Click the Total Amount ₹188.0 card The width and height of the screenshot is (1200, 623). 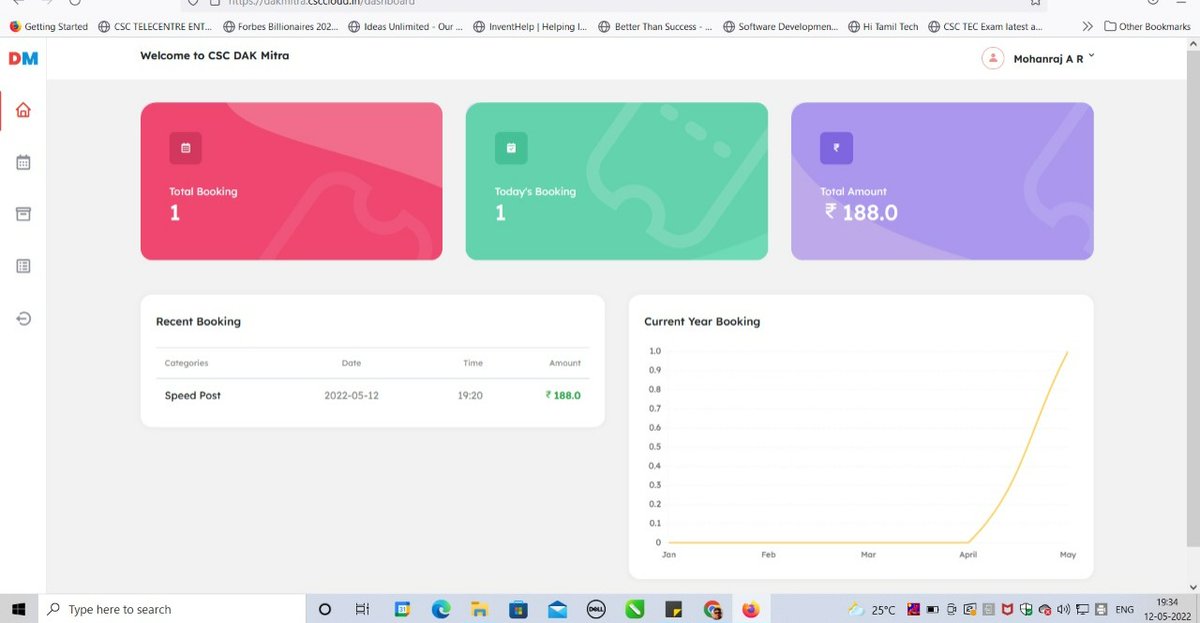coord(942,181)
